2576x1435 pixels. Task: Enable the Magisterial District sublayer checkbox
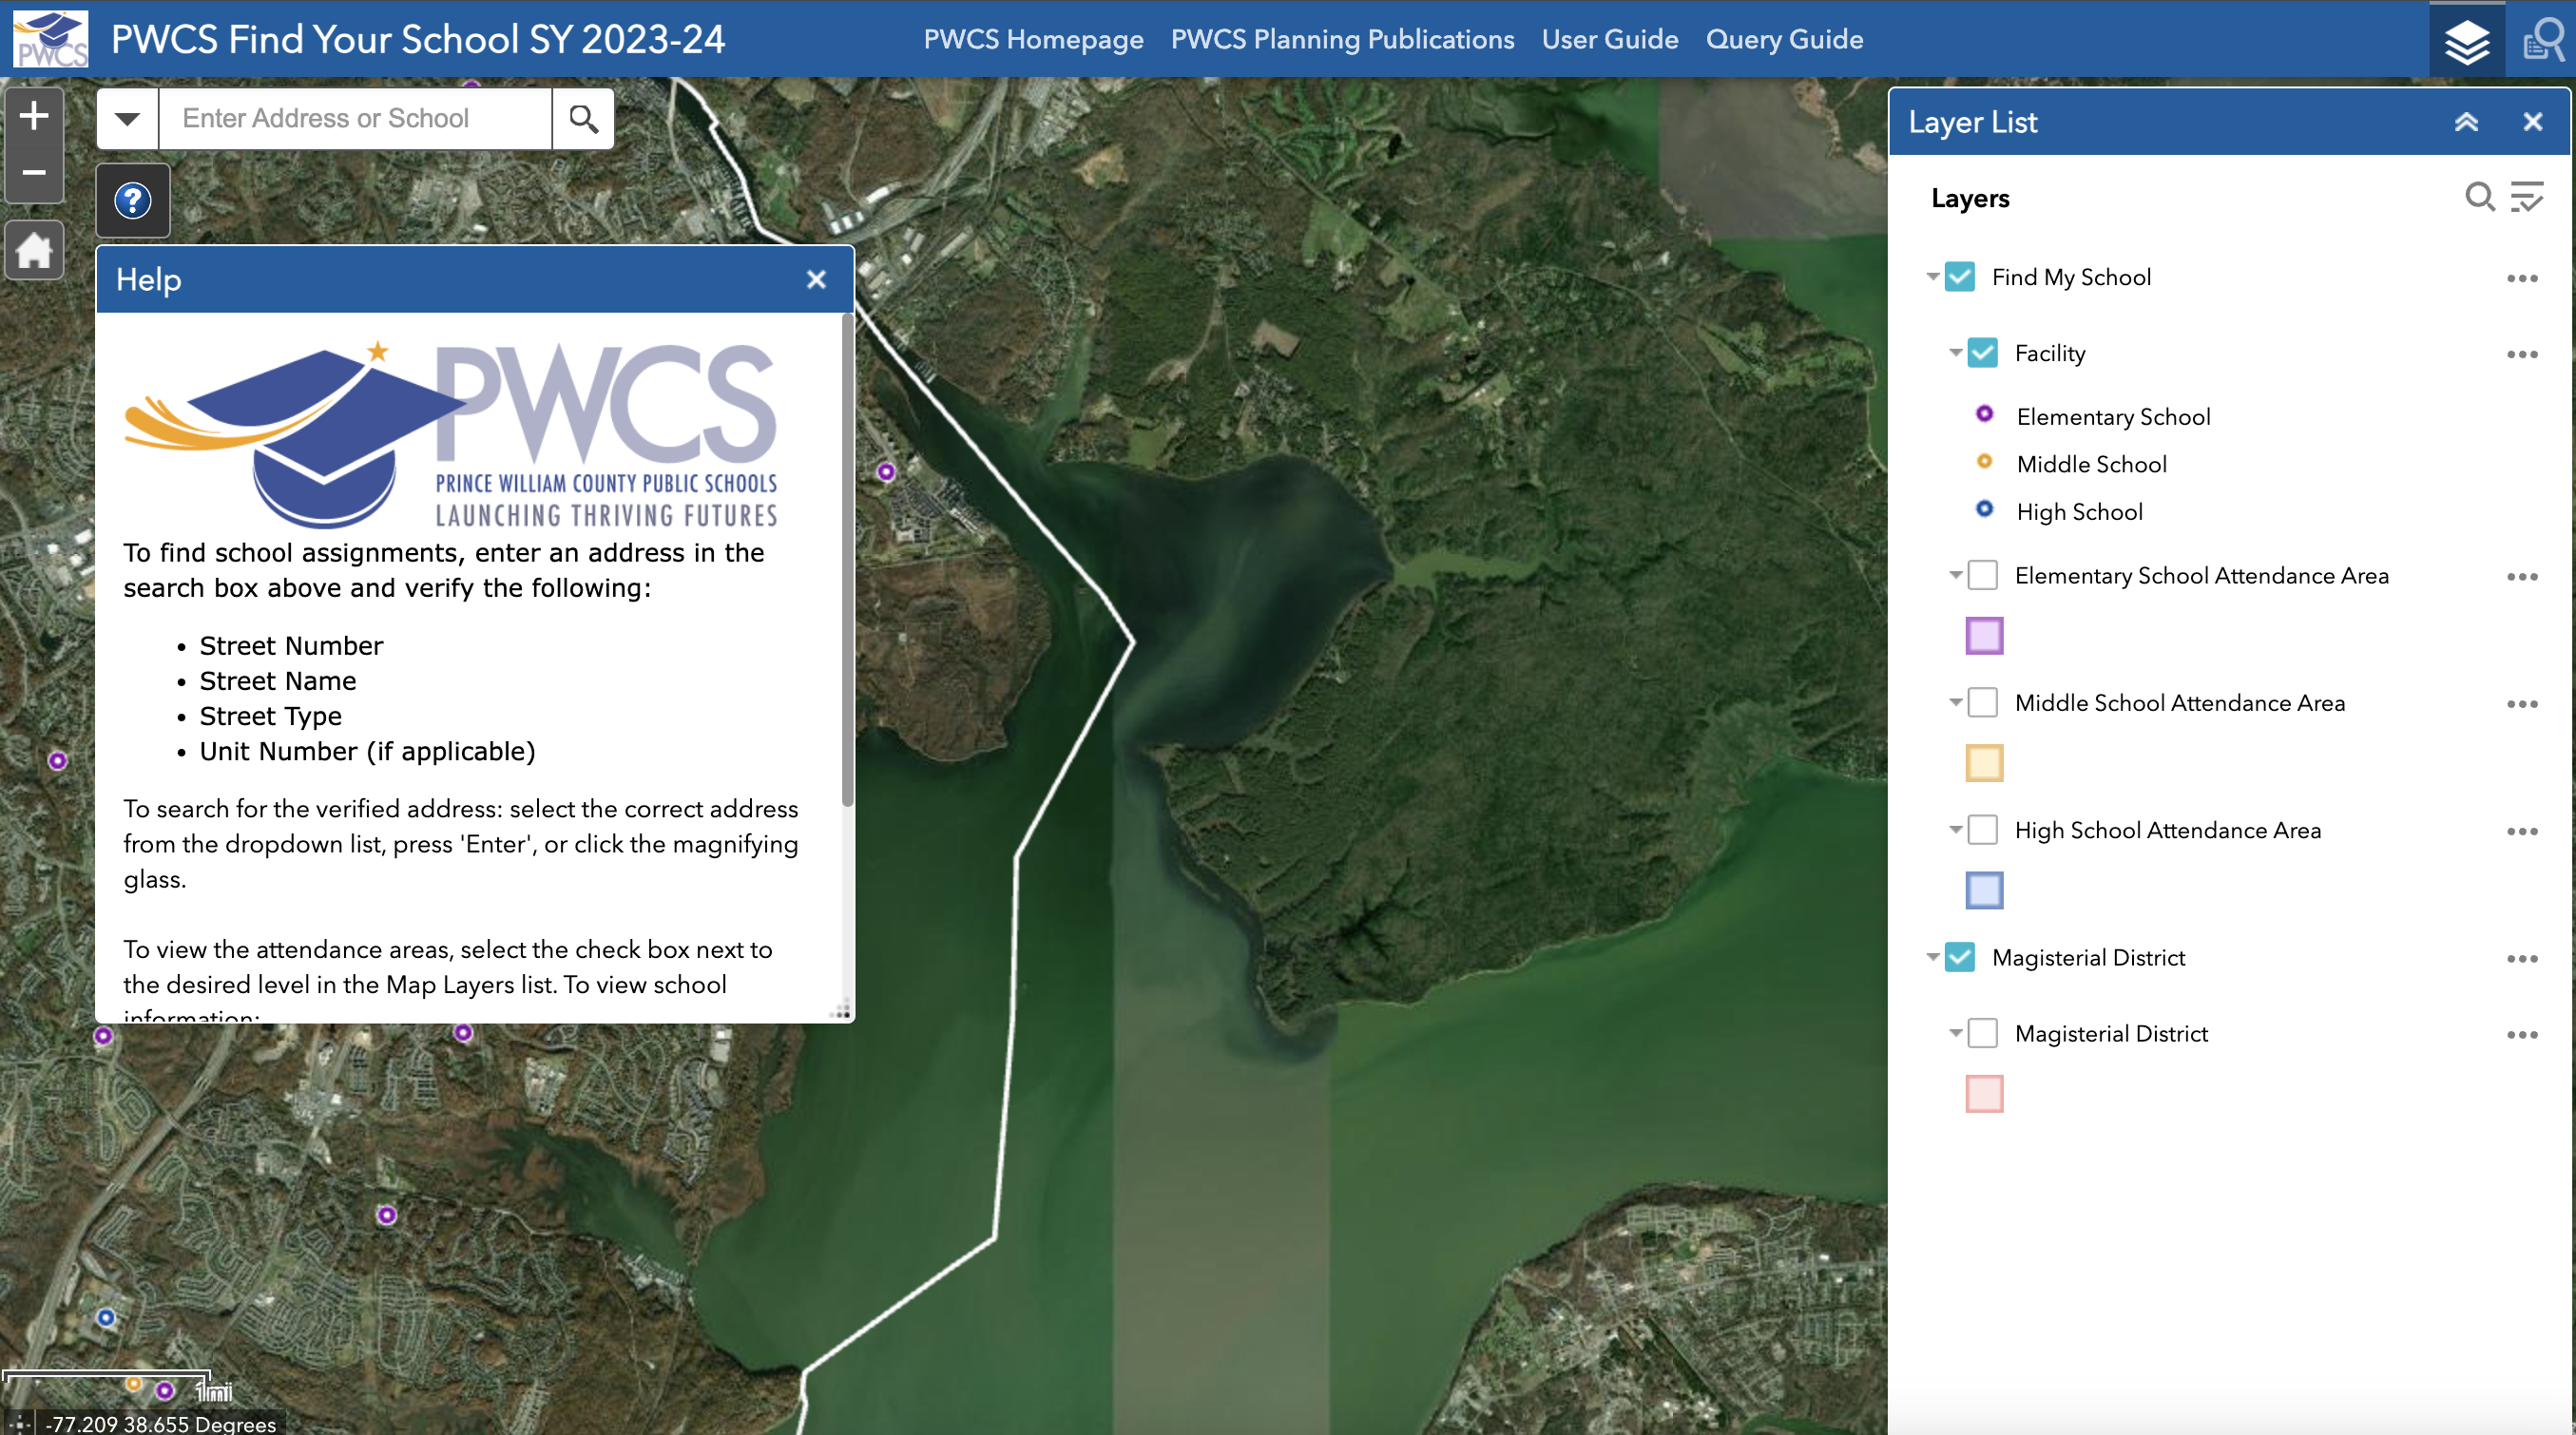click(1982, 1033)
